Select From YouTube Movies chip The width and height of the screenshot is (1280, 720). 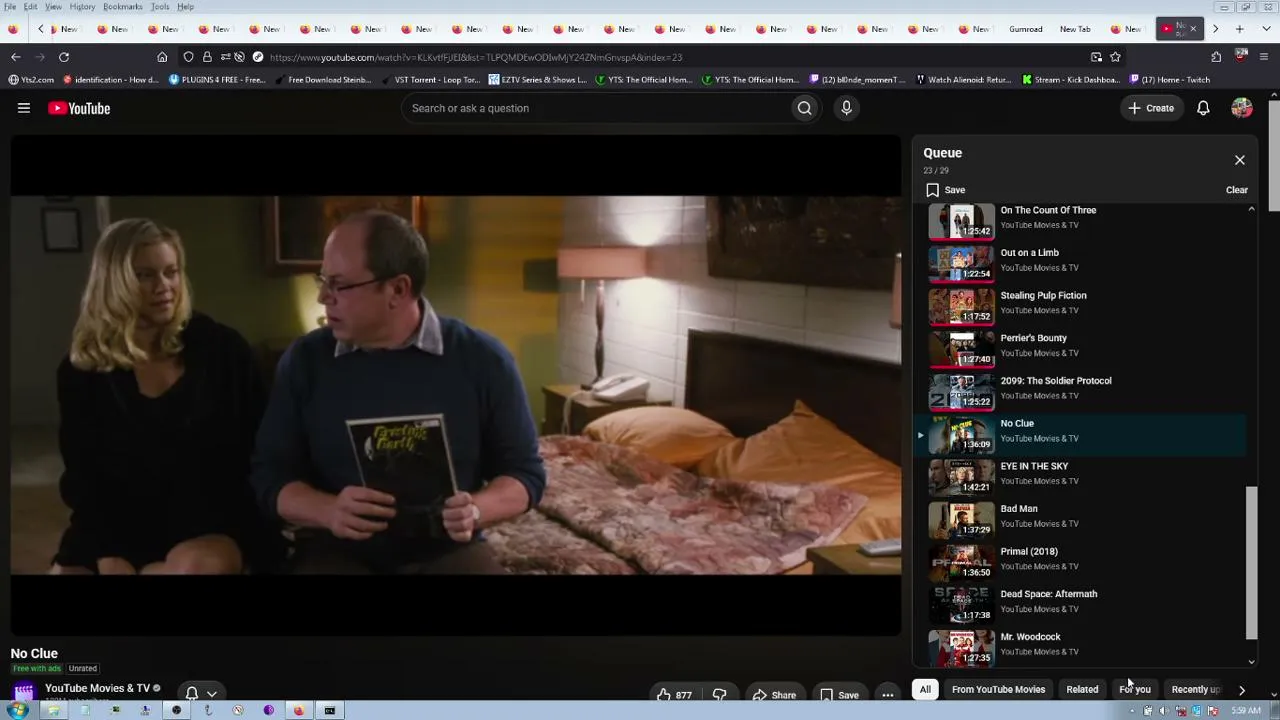click(998, 689)
